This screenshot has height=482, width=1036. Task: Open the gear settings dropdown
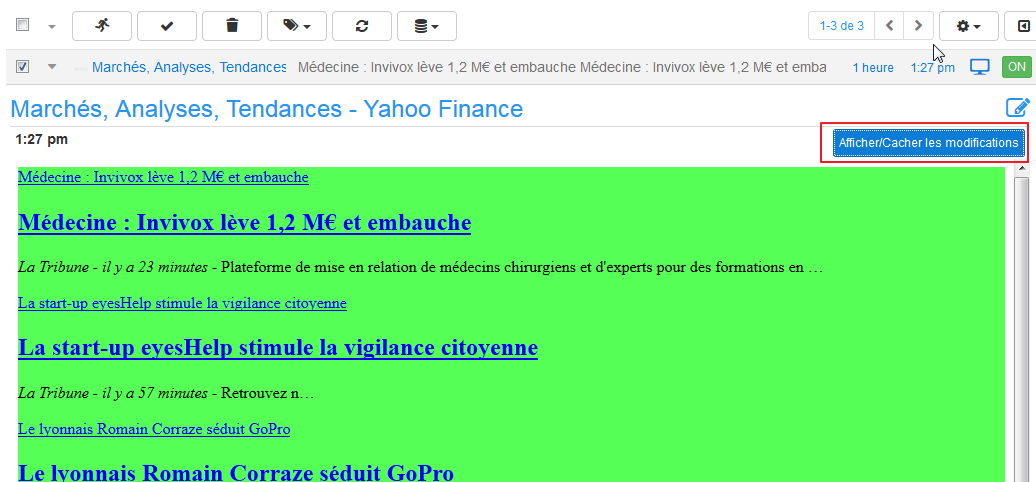[969, 26]
